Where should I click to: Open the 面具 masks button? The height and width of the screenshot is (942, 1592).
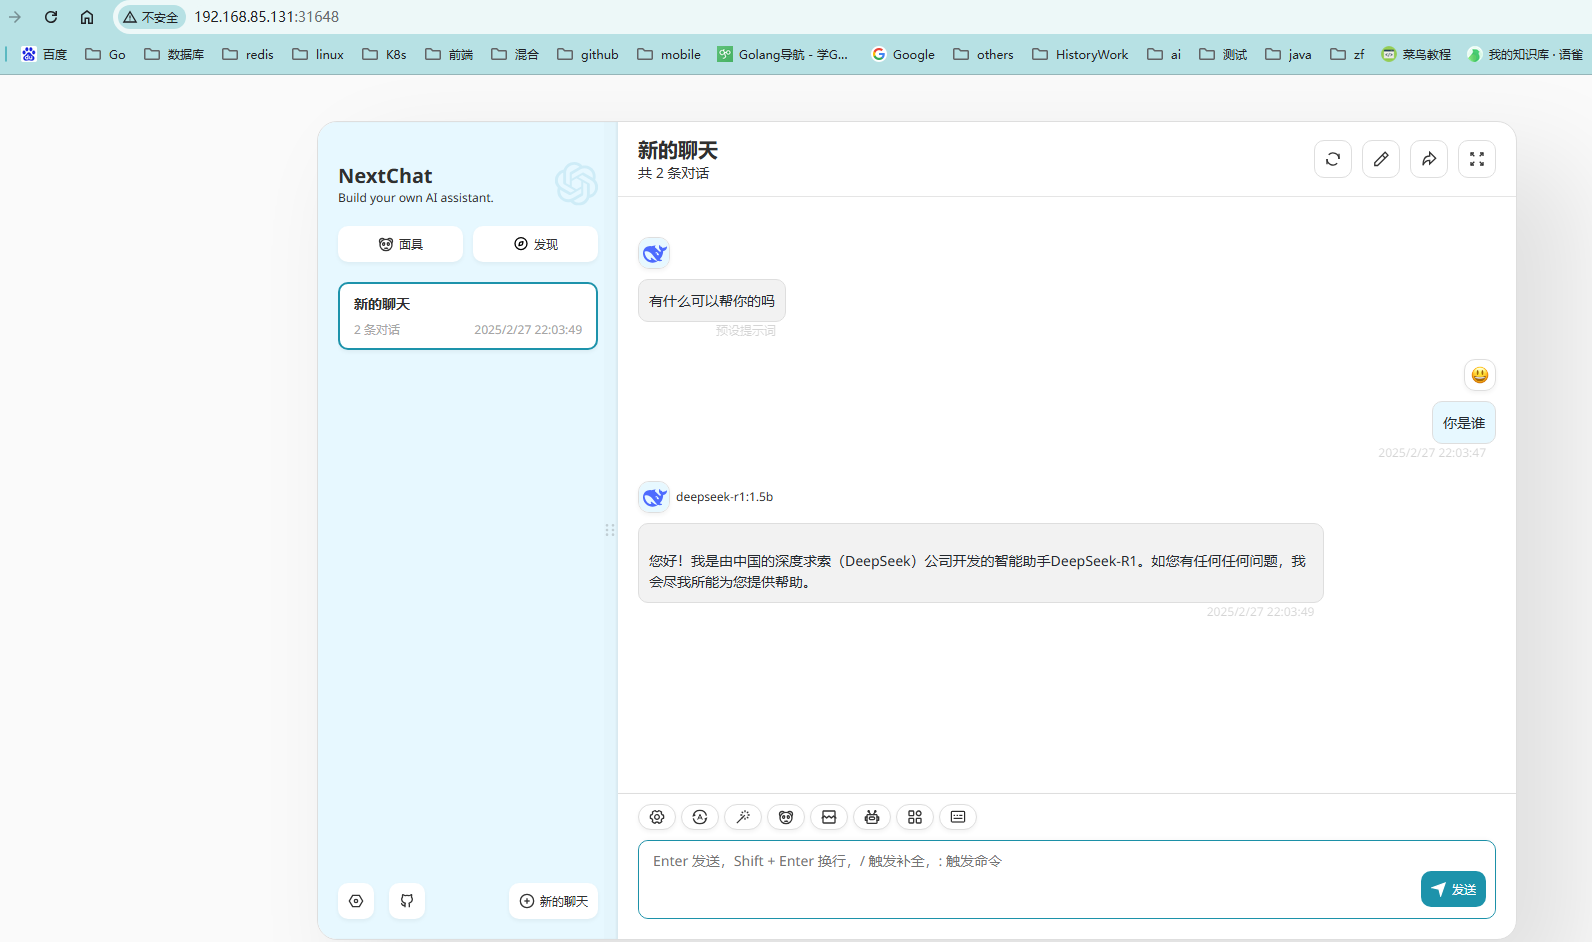pyautogui.click(x=400, y=244)
